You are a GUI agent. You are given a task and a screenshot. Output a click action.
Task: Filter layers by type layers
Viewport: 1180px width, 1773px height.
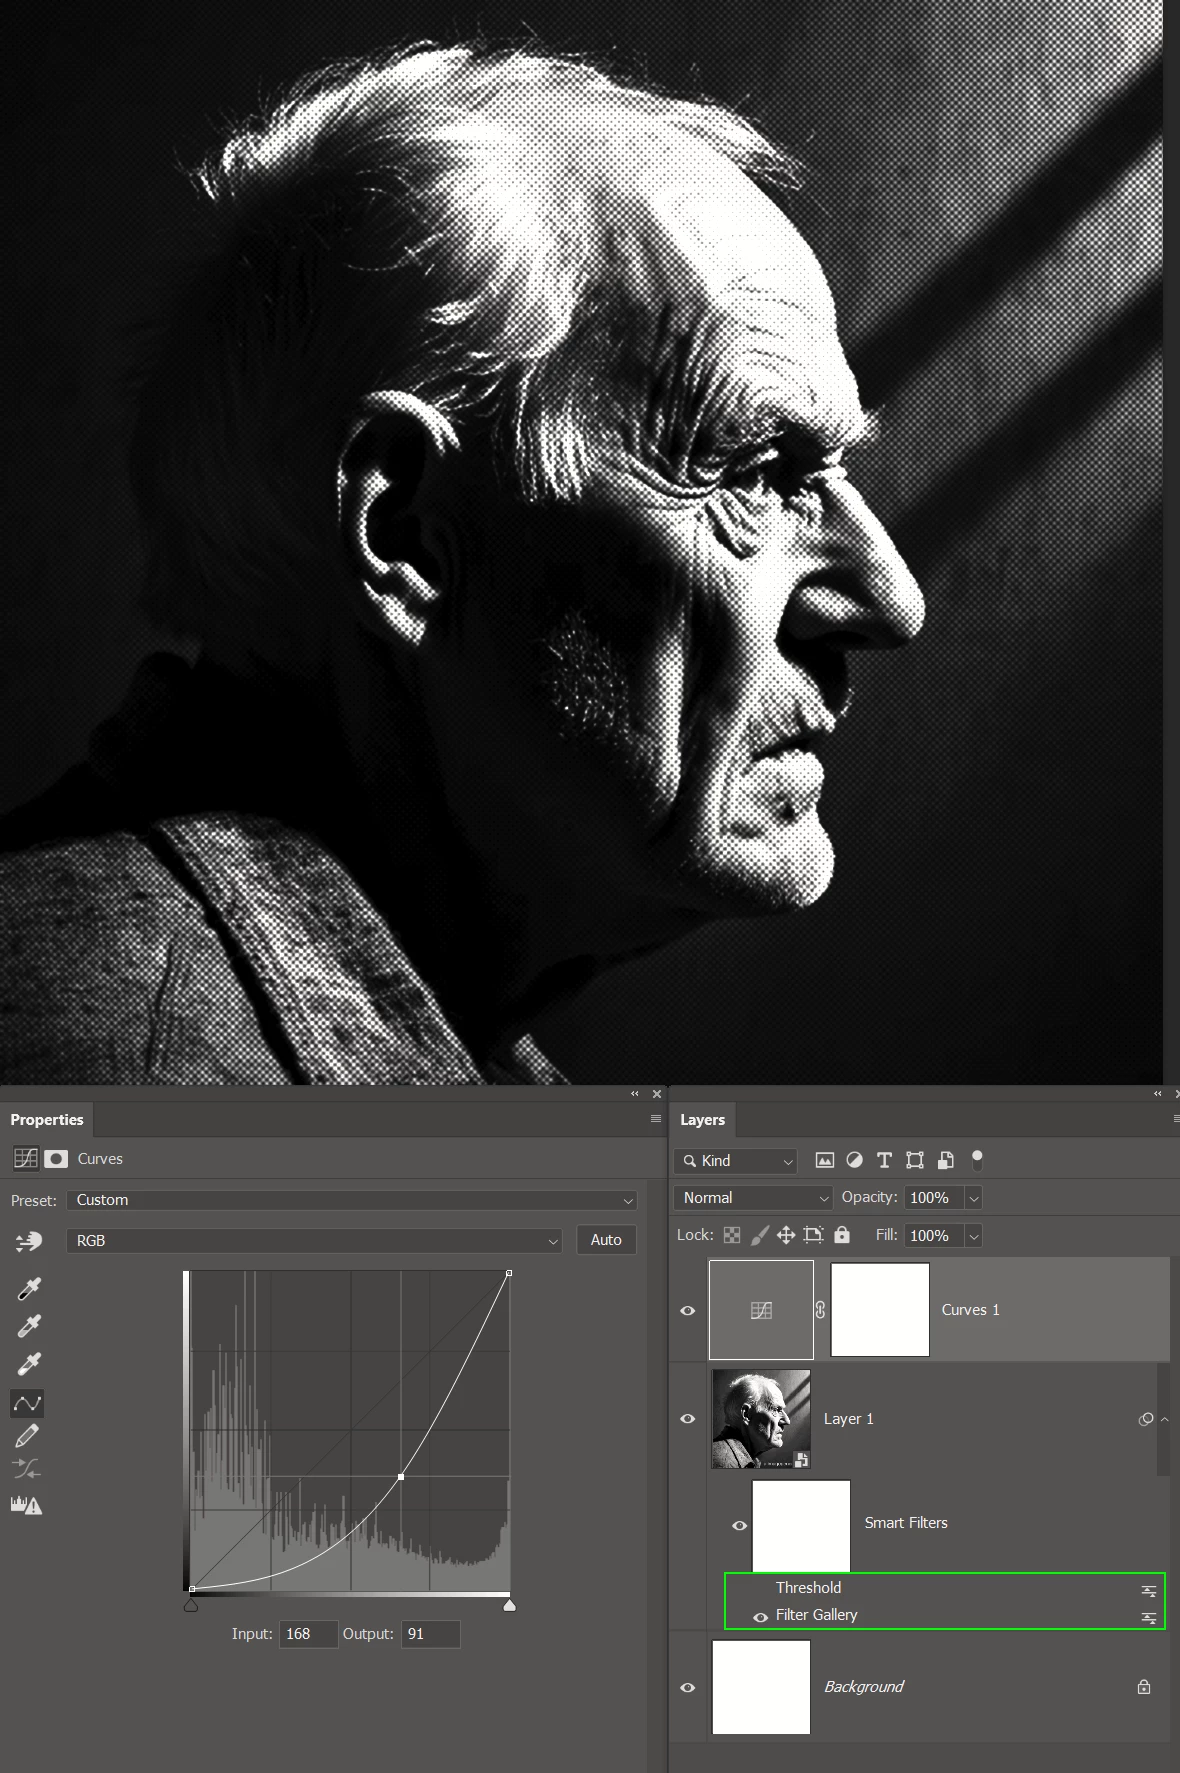point(884,1160)
